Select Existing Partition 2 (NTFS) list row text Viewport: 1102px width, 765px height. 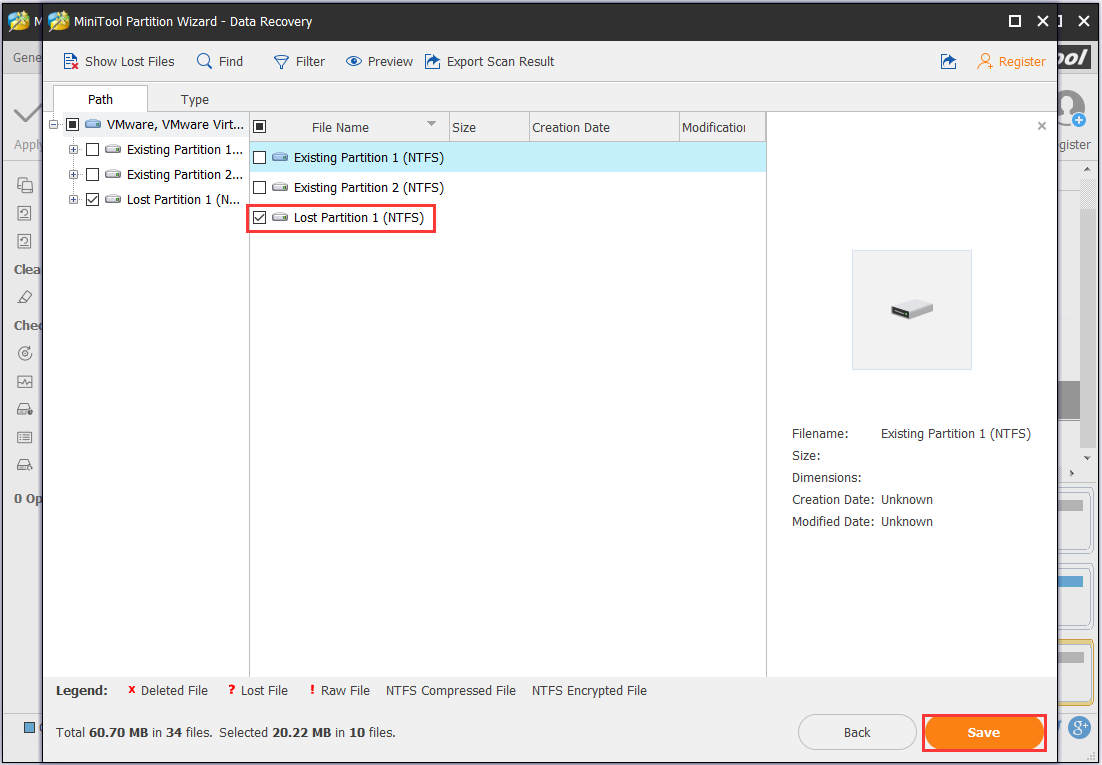369,188
